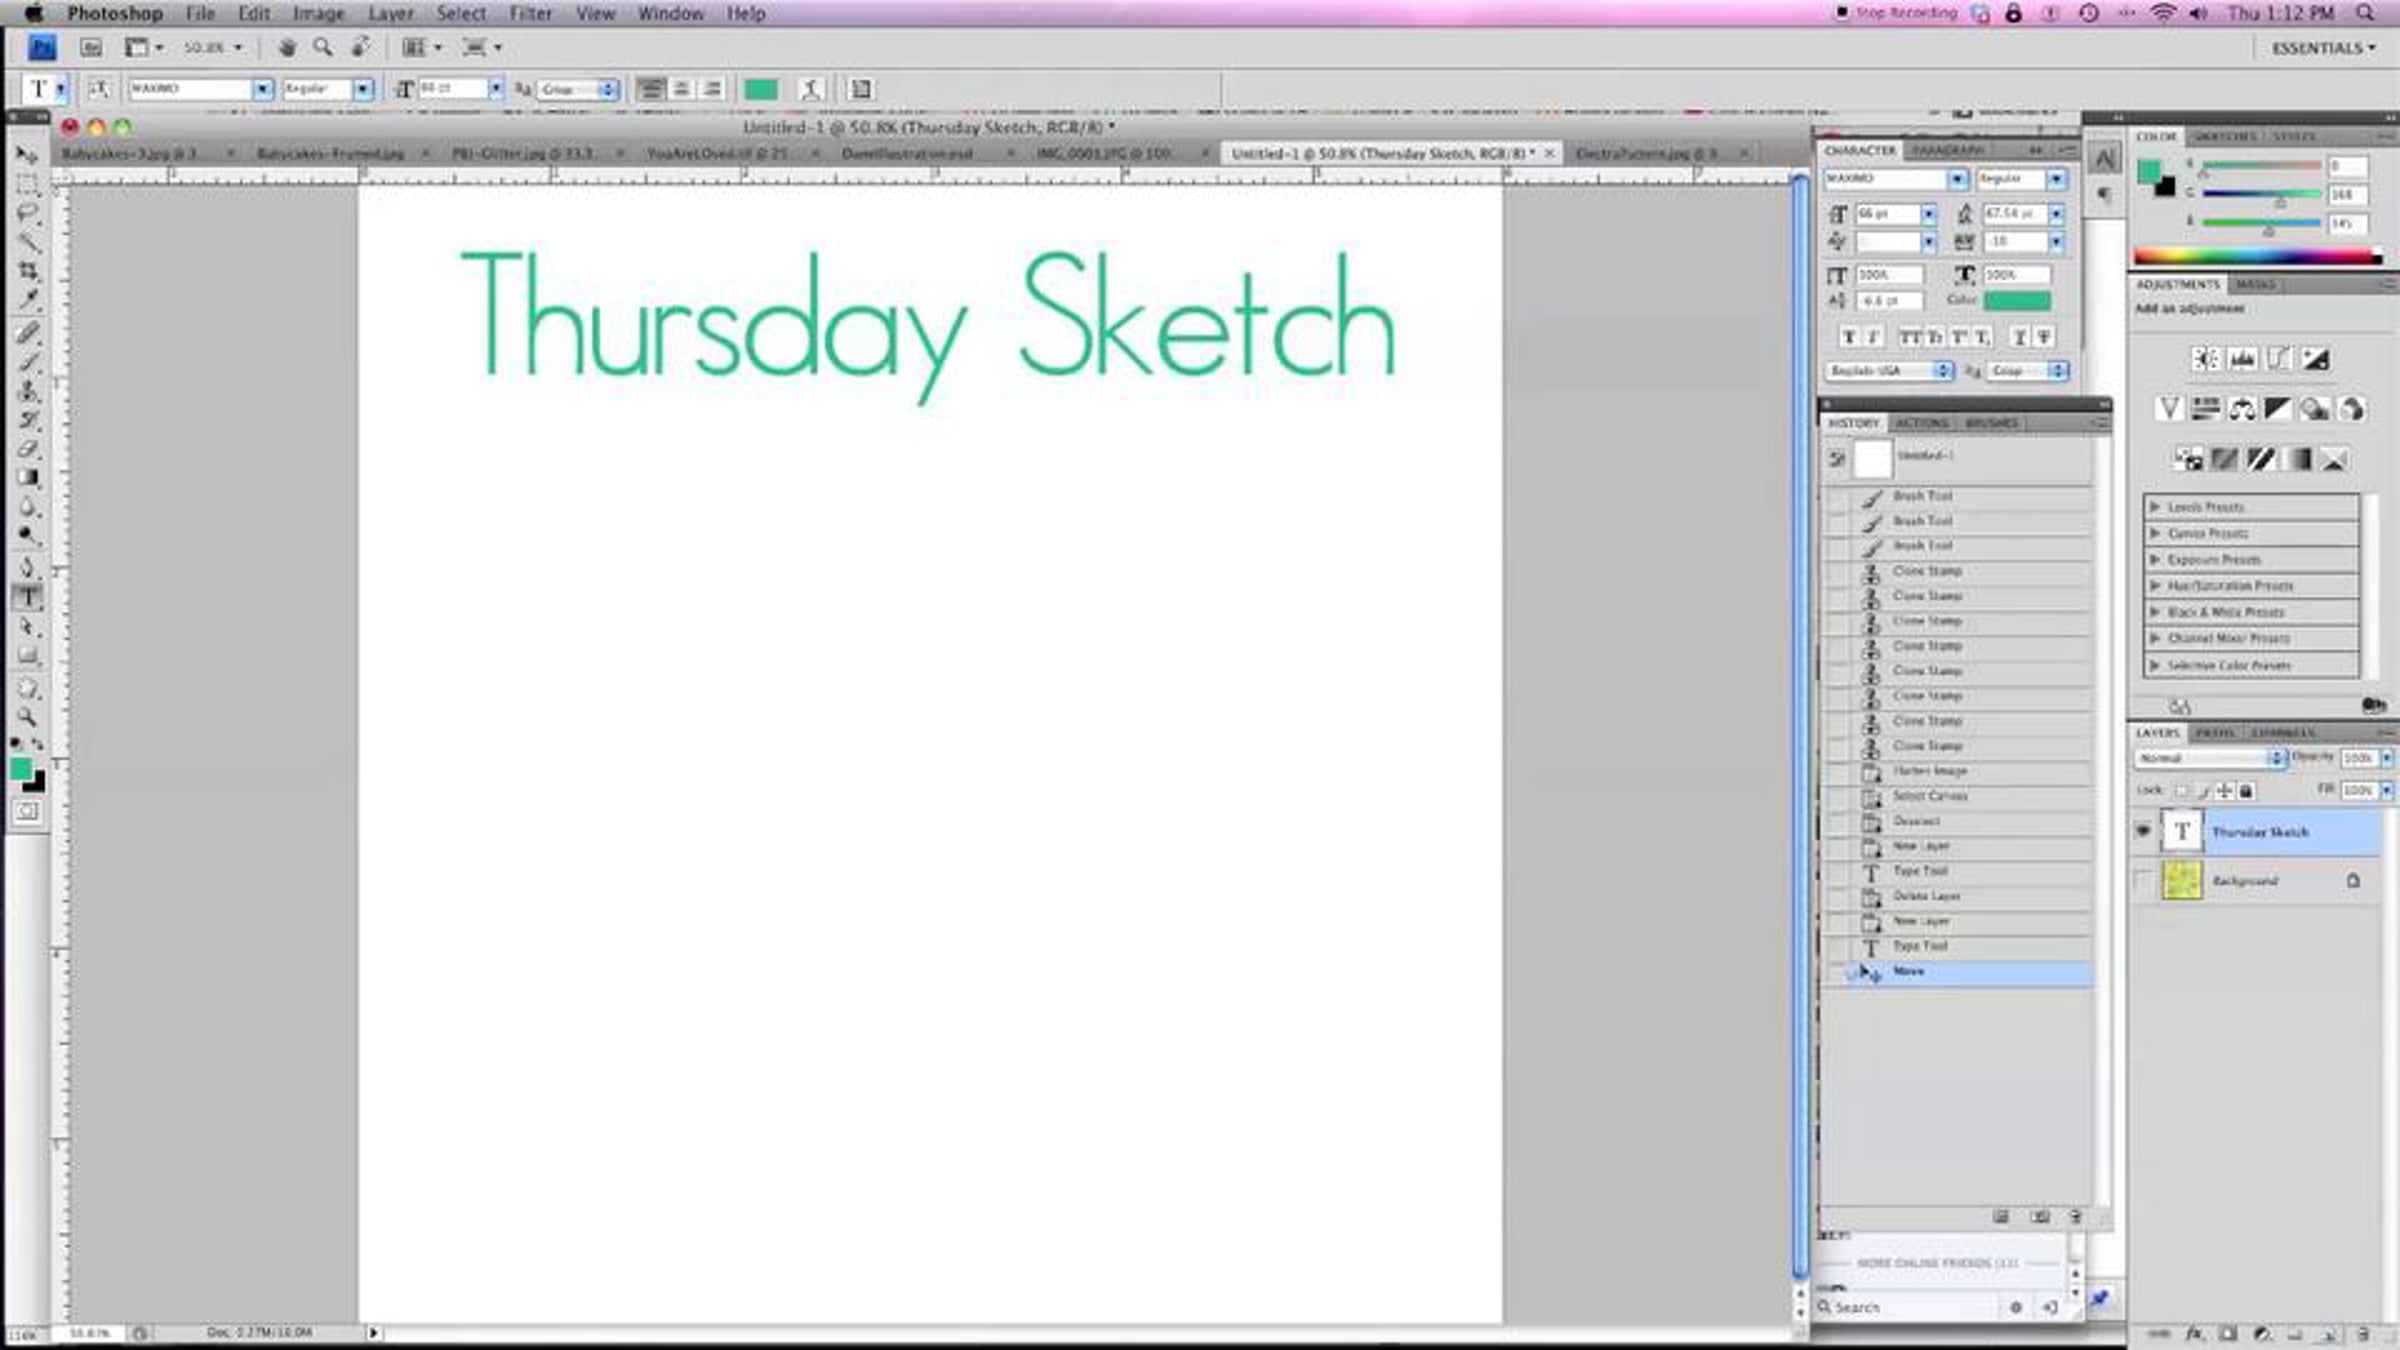Viewport: 2400px width, 1350px height.
Task: Click the layer style fx icon
Action: pos(2194,1334)
